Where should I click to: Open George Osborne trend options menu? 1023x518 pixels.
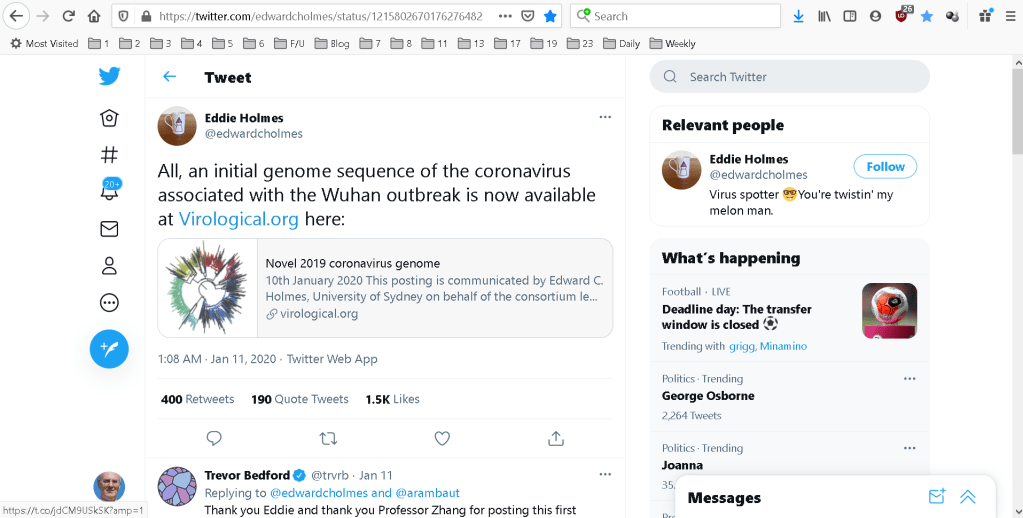[909, 379]
